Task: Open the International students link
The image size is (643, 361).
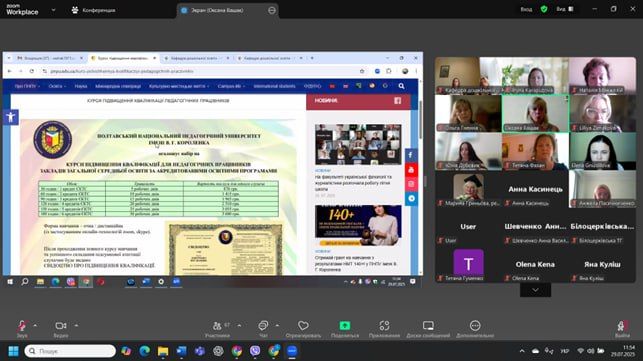Action: point(274,86)
